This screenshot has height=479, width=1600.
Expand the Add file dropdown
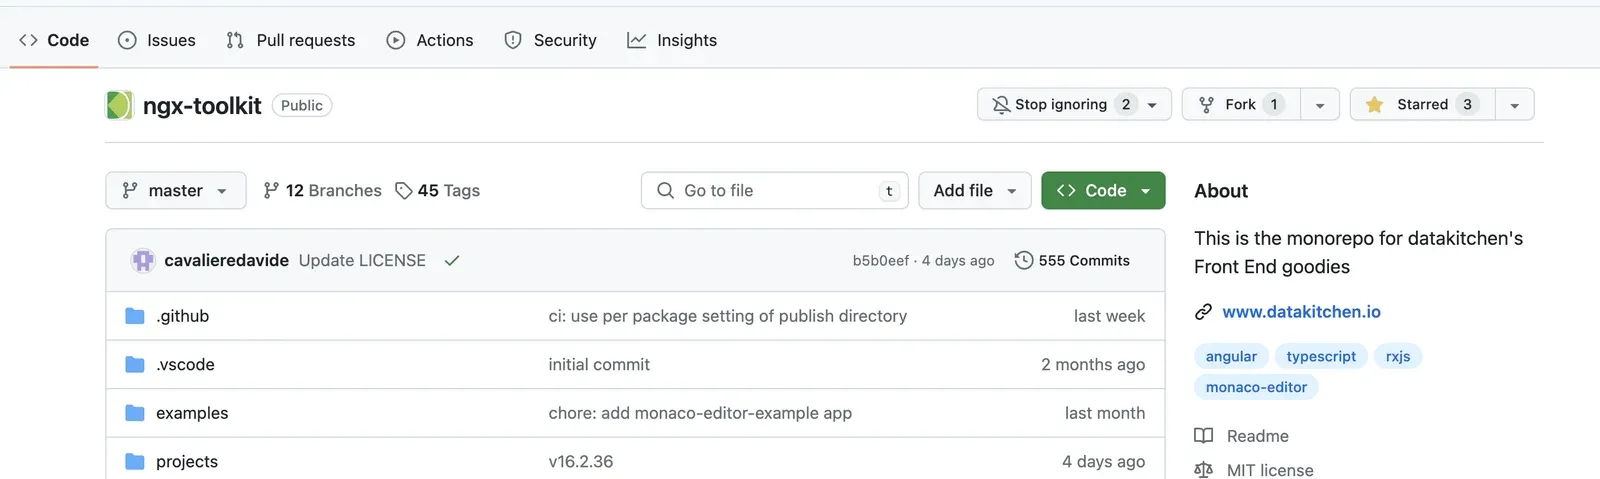[x=975, y=190]
